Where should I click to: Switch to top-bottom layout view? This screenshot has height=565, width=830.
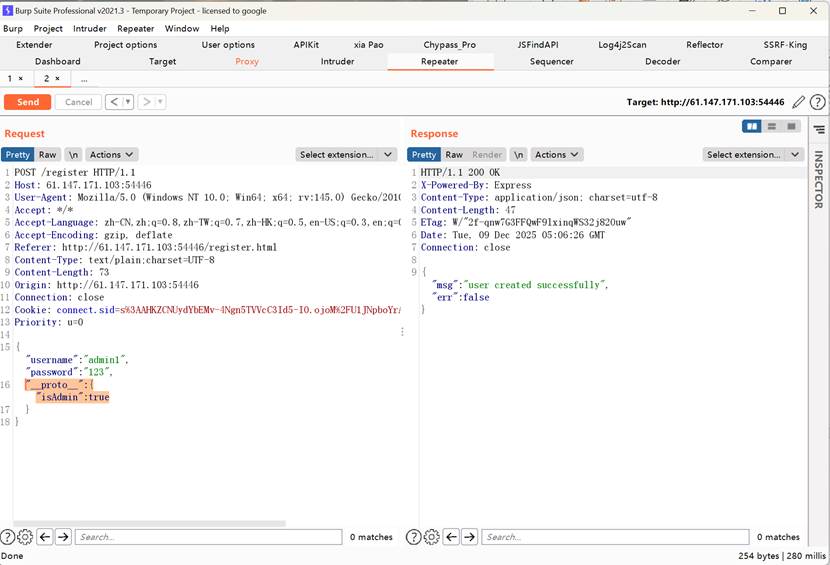[x=772, y=126]
